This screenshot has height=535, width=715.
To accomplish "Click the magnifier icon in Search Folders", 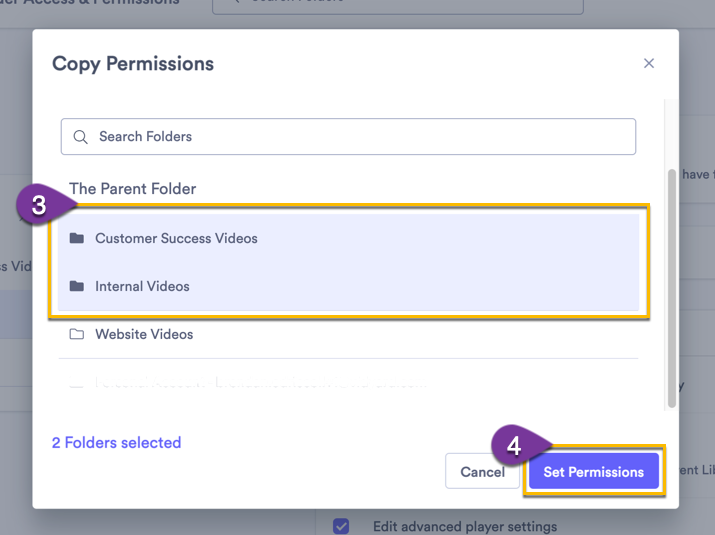I will [x=80, y=137].
